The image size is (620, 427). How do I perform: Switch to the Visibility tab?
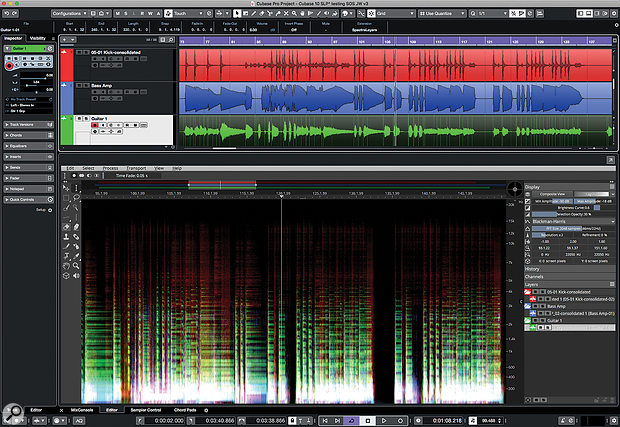(38, 38)
